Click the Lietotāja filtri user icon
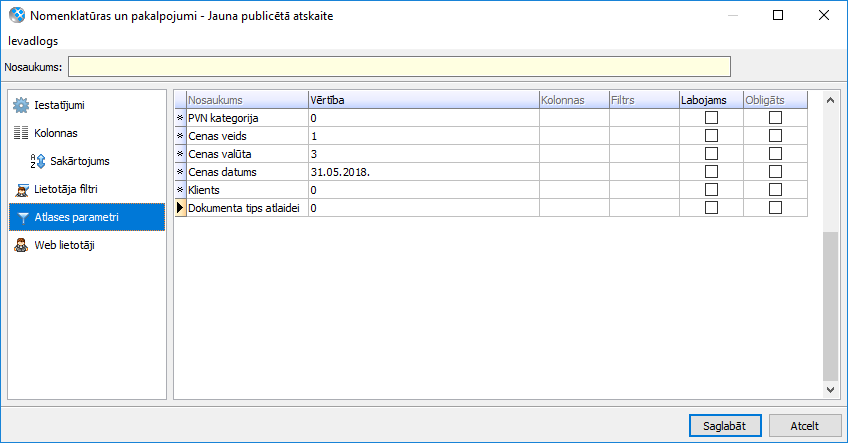This screenshot has height=443, width=848. pyautogui.click(x=22, y=189)
